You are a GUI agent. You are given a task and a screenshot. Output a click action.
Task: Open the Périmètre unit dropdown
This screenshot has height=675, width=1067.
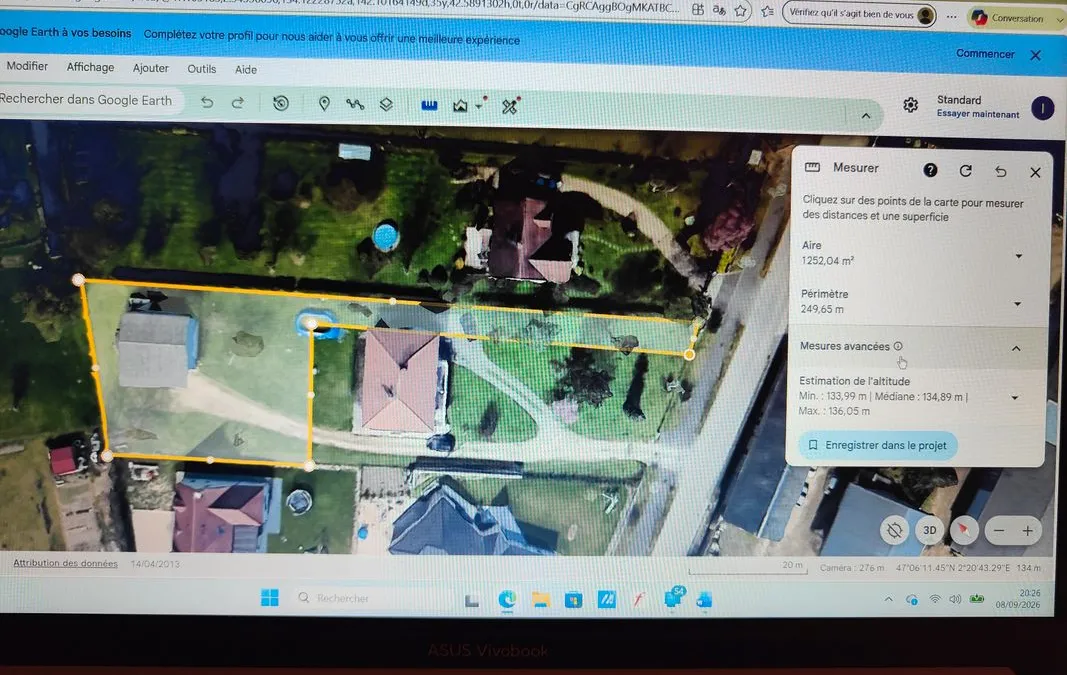click(1018, 304)
